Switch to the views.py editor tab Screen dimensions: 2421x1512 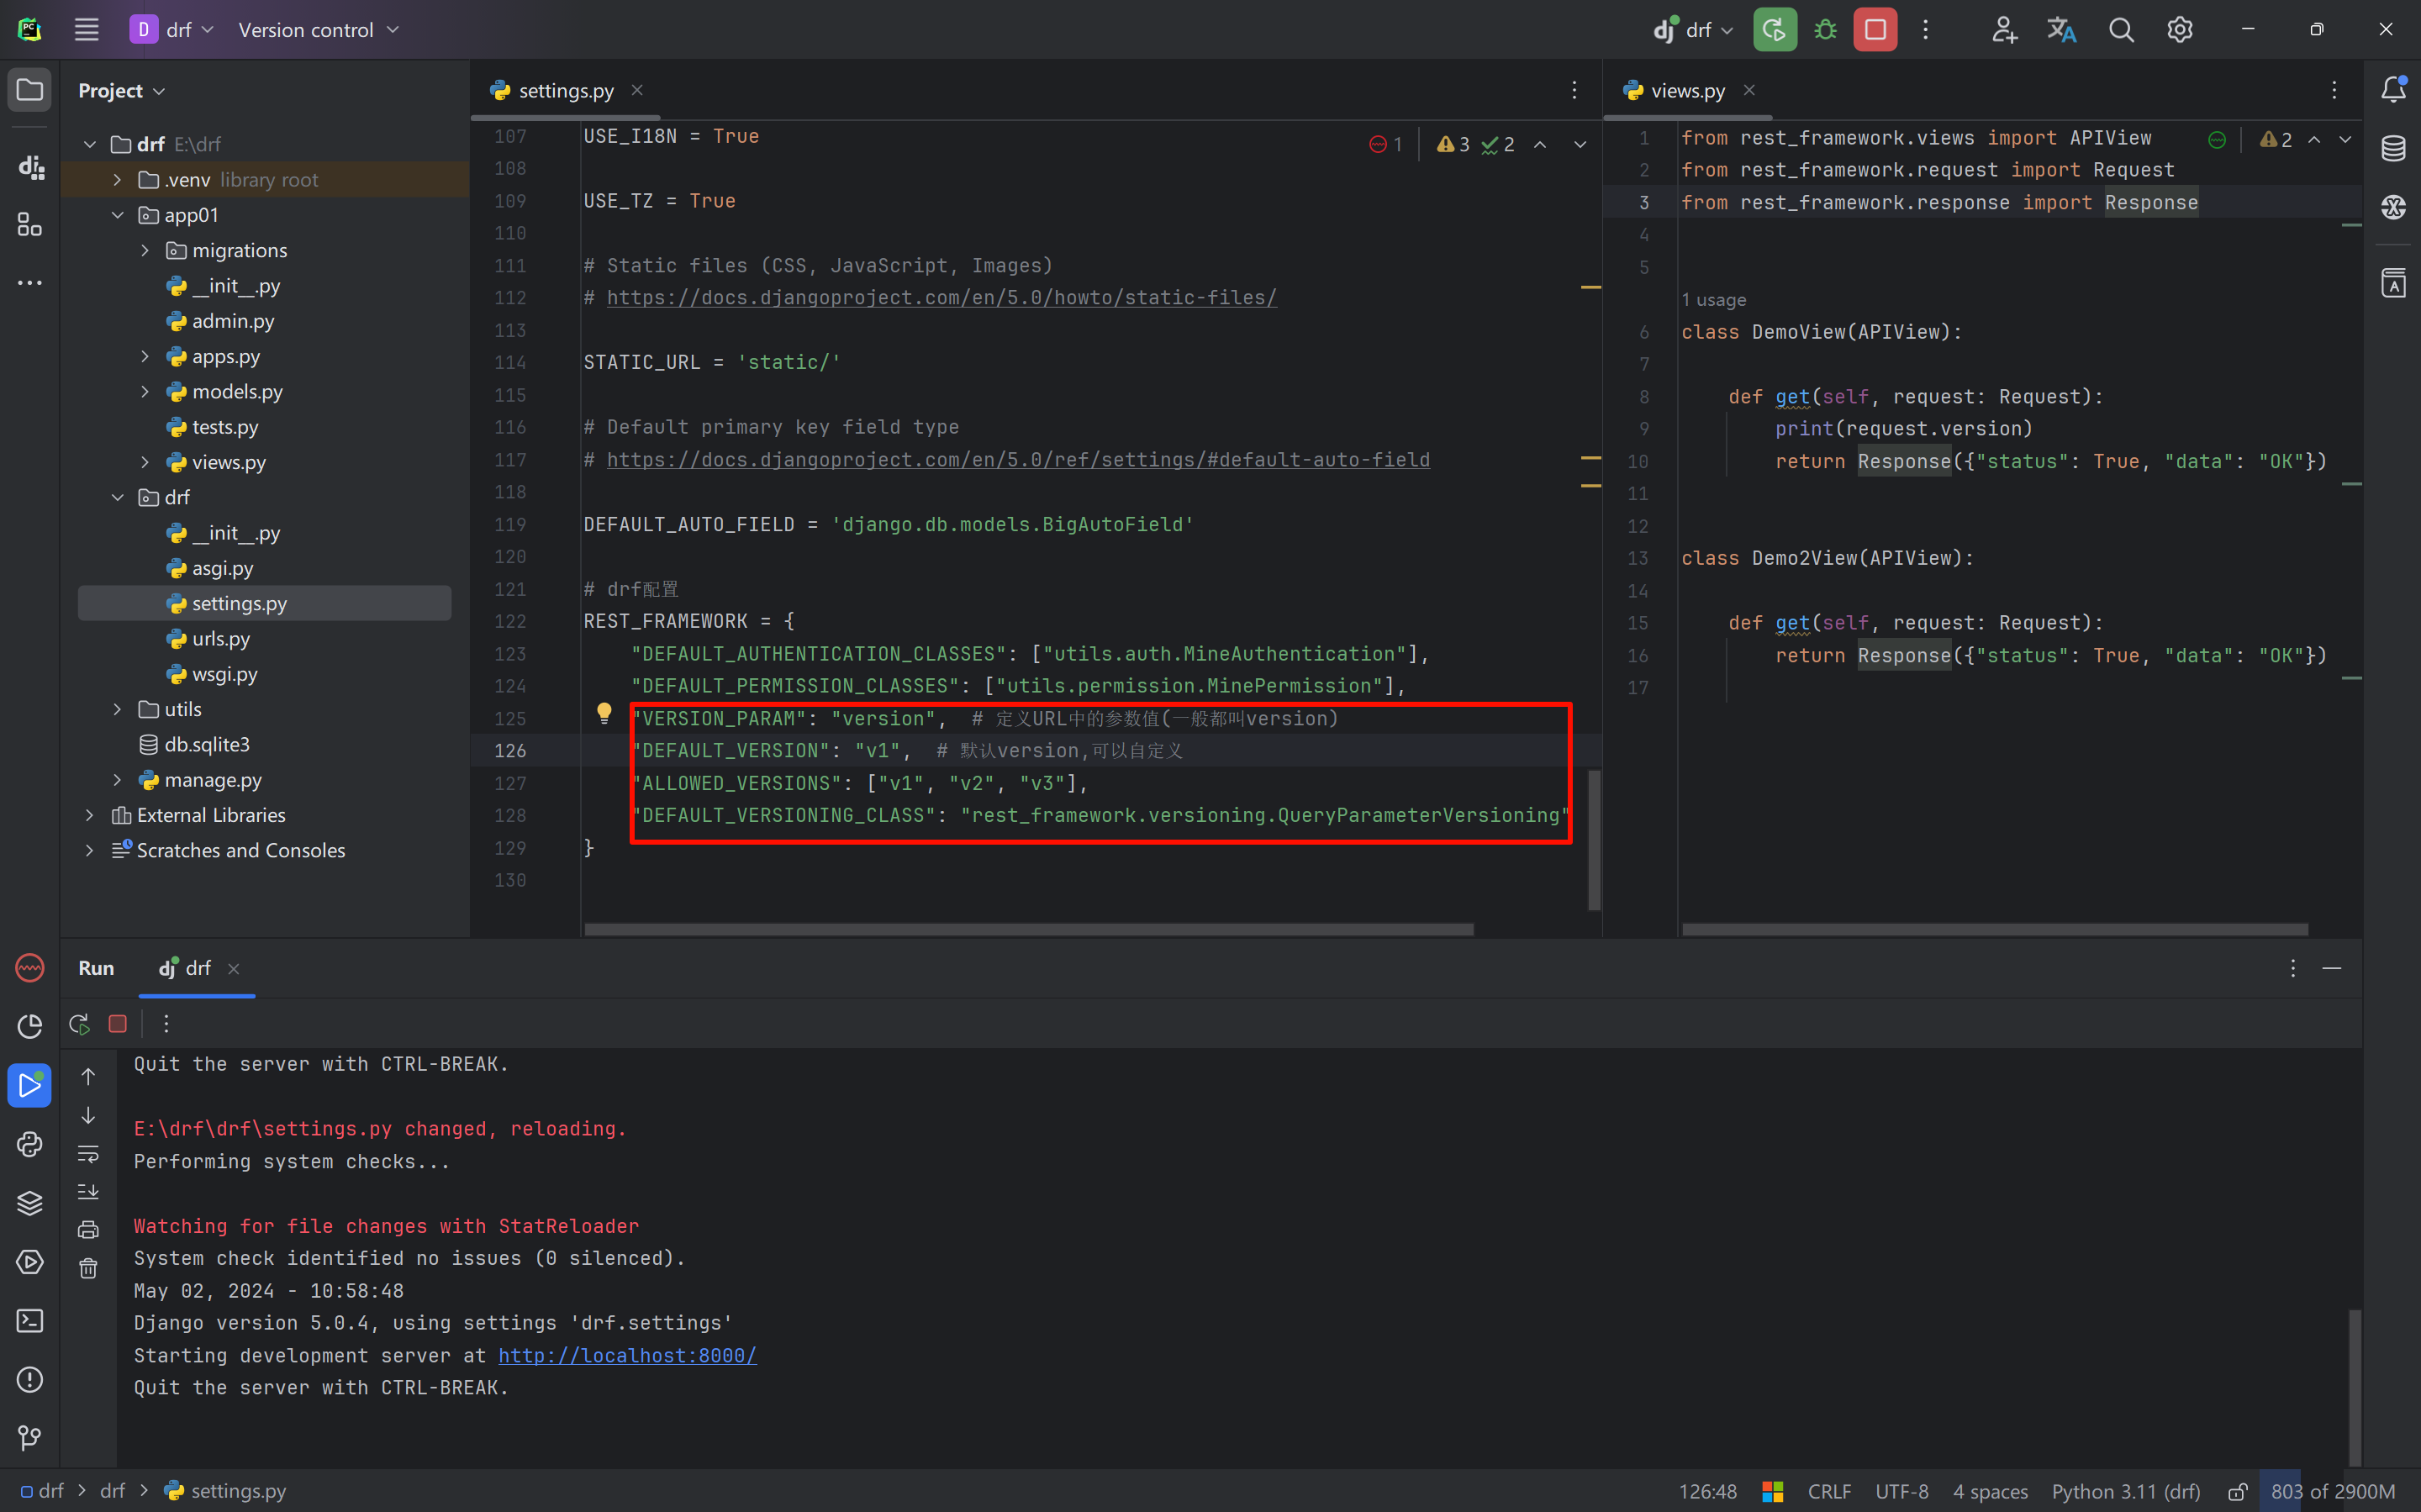(1687, 91)
